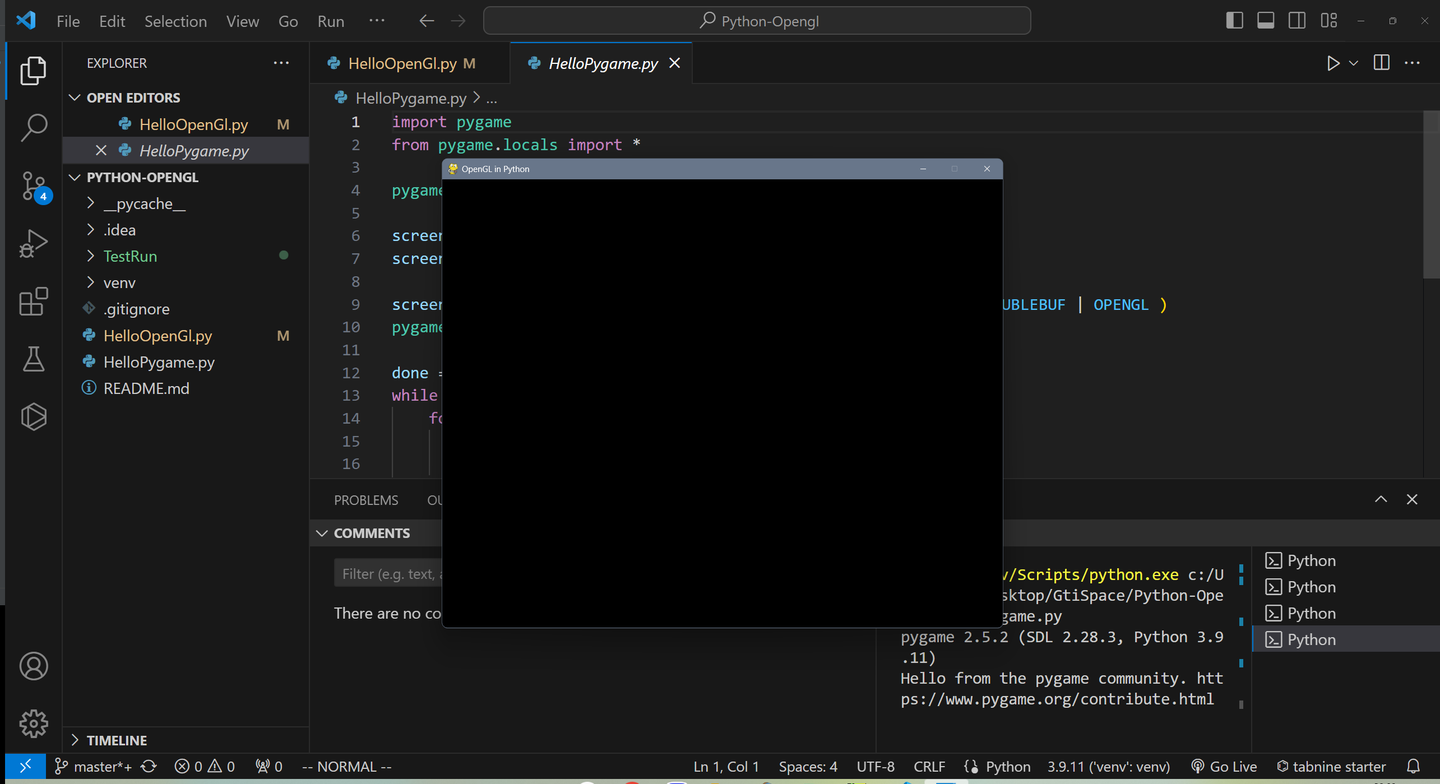Open the Manage settings gear

point(34,722)
